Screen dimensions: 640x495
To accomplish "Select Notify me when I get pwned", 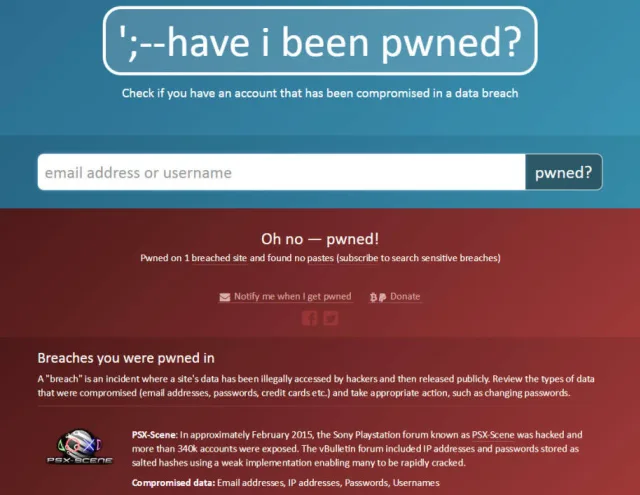I will pyautogui.click(x=292, y=297).
